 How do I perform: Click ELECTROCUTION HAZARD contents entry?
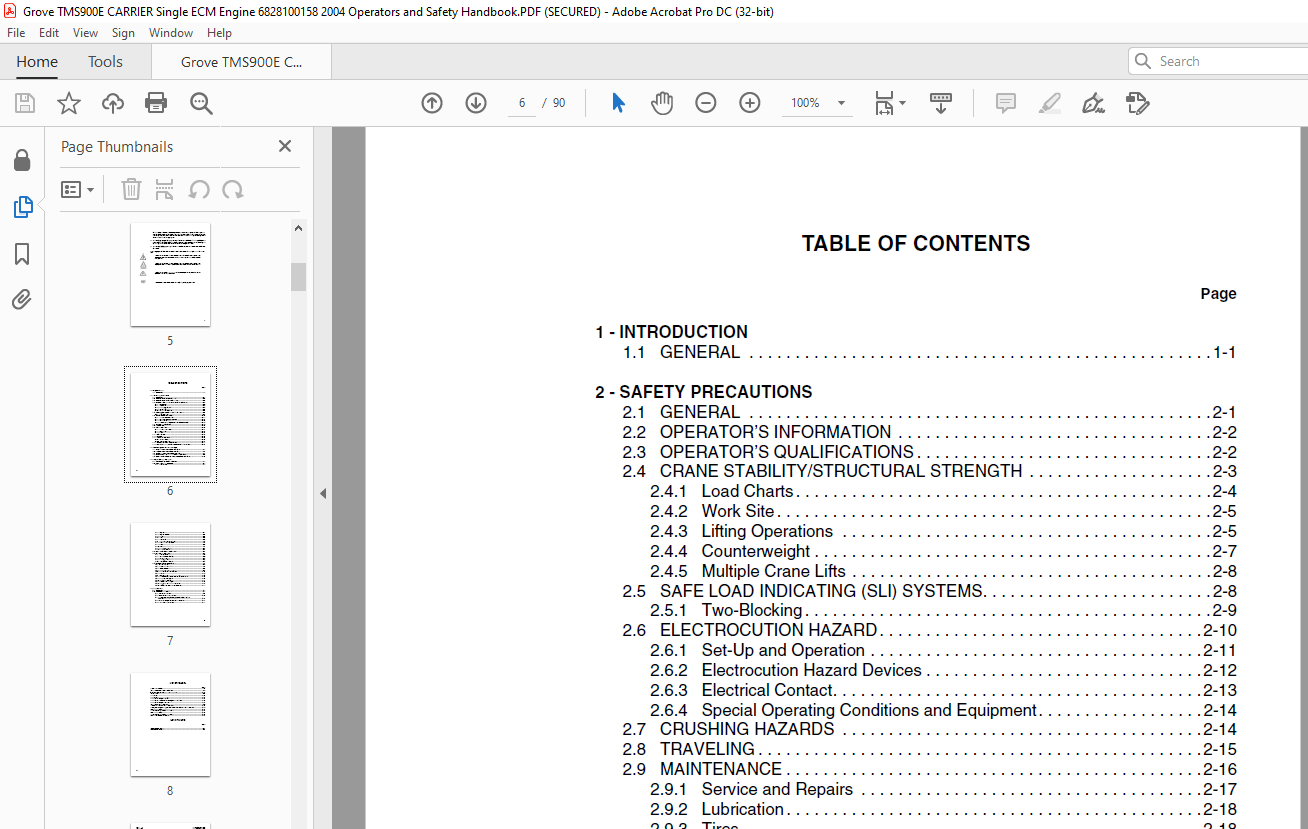(x=929, y=630)
